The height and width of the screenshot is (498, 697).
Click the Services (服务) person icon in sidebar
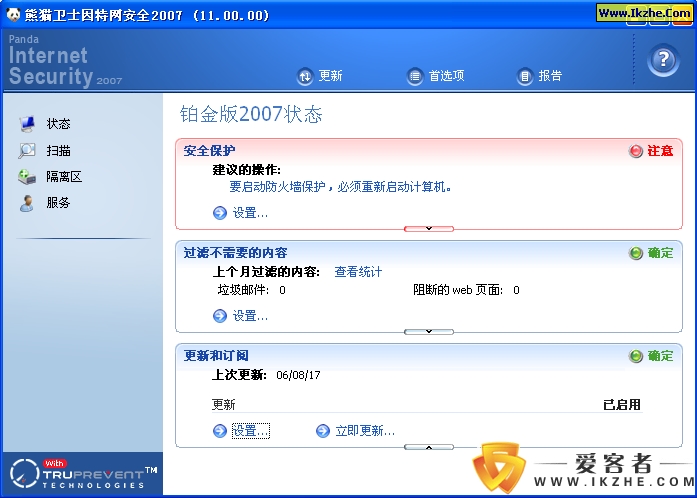pos(27,203)
